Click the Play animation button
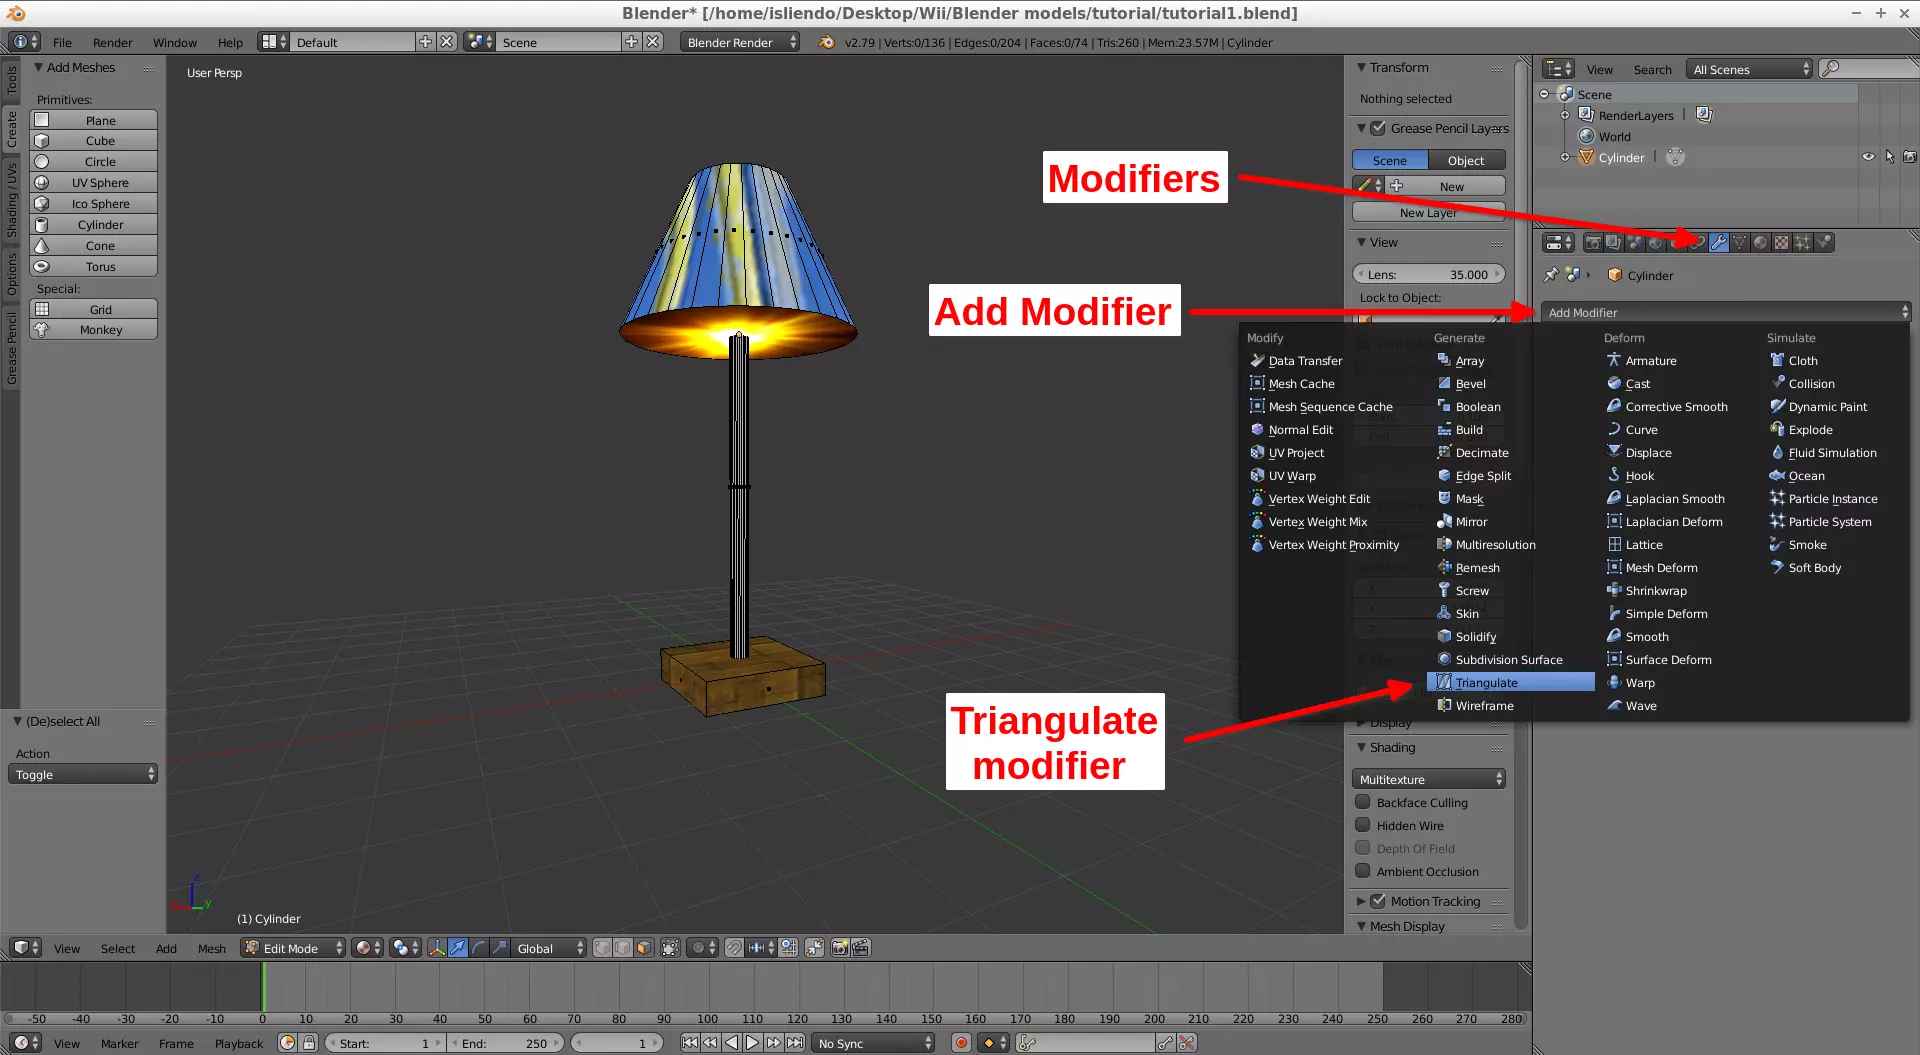 [752, 1043]
